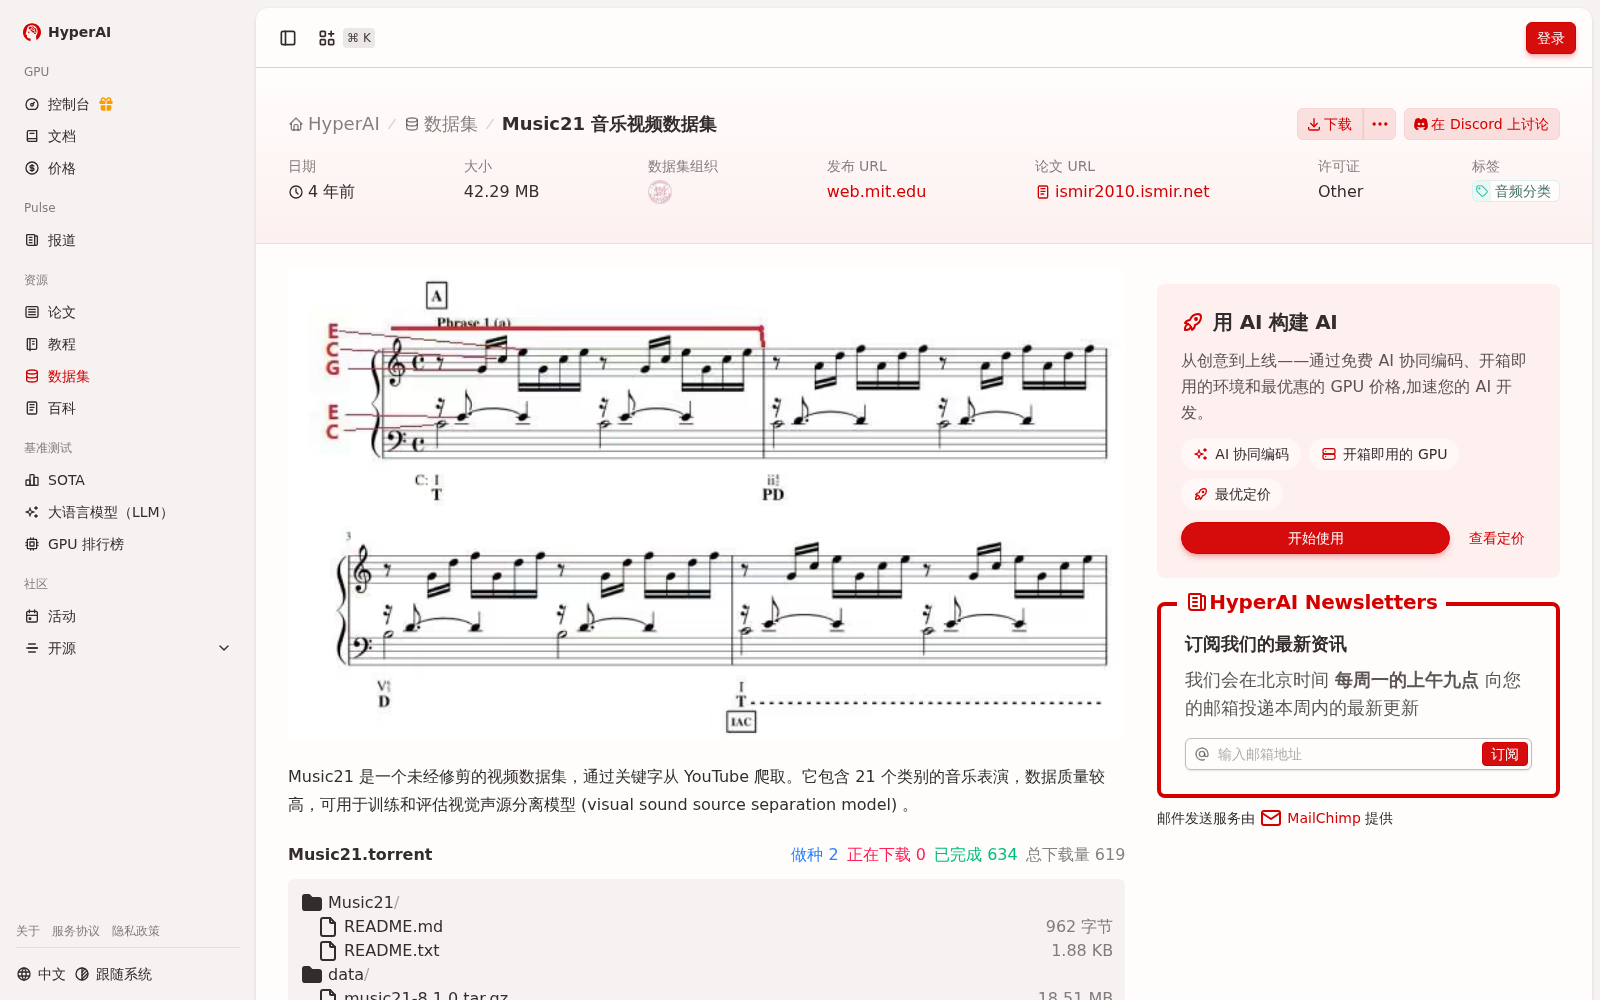This screenshot has width=1600, height=1000.
Task: Open ismir2010.ismir.net paper link
Action: (x=1122, y=192)
